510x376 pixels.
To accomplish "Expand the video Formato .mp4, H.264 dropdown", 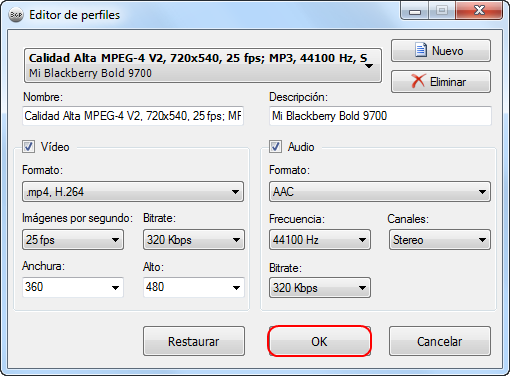I will (x=133, y=192).
